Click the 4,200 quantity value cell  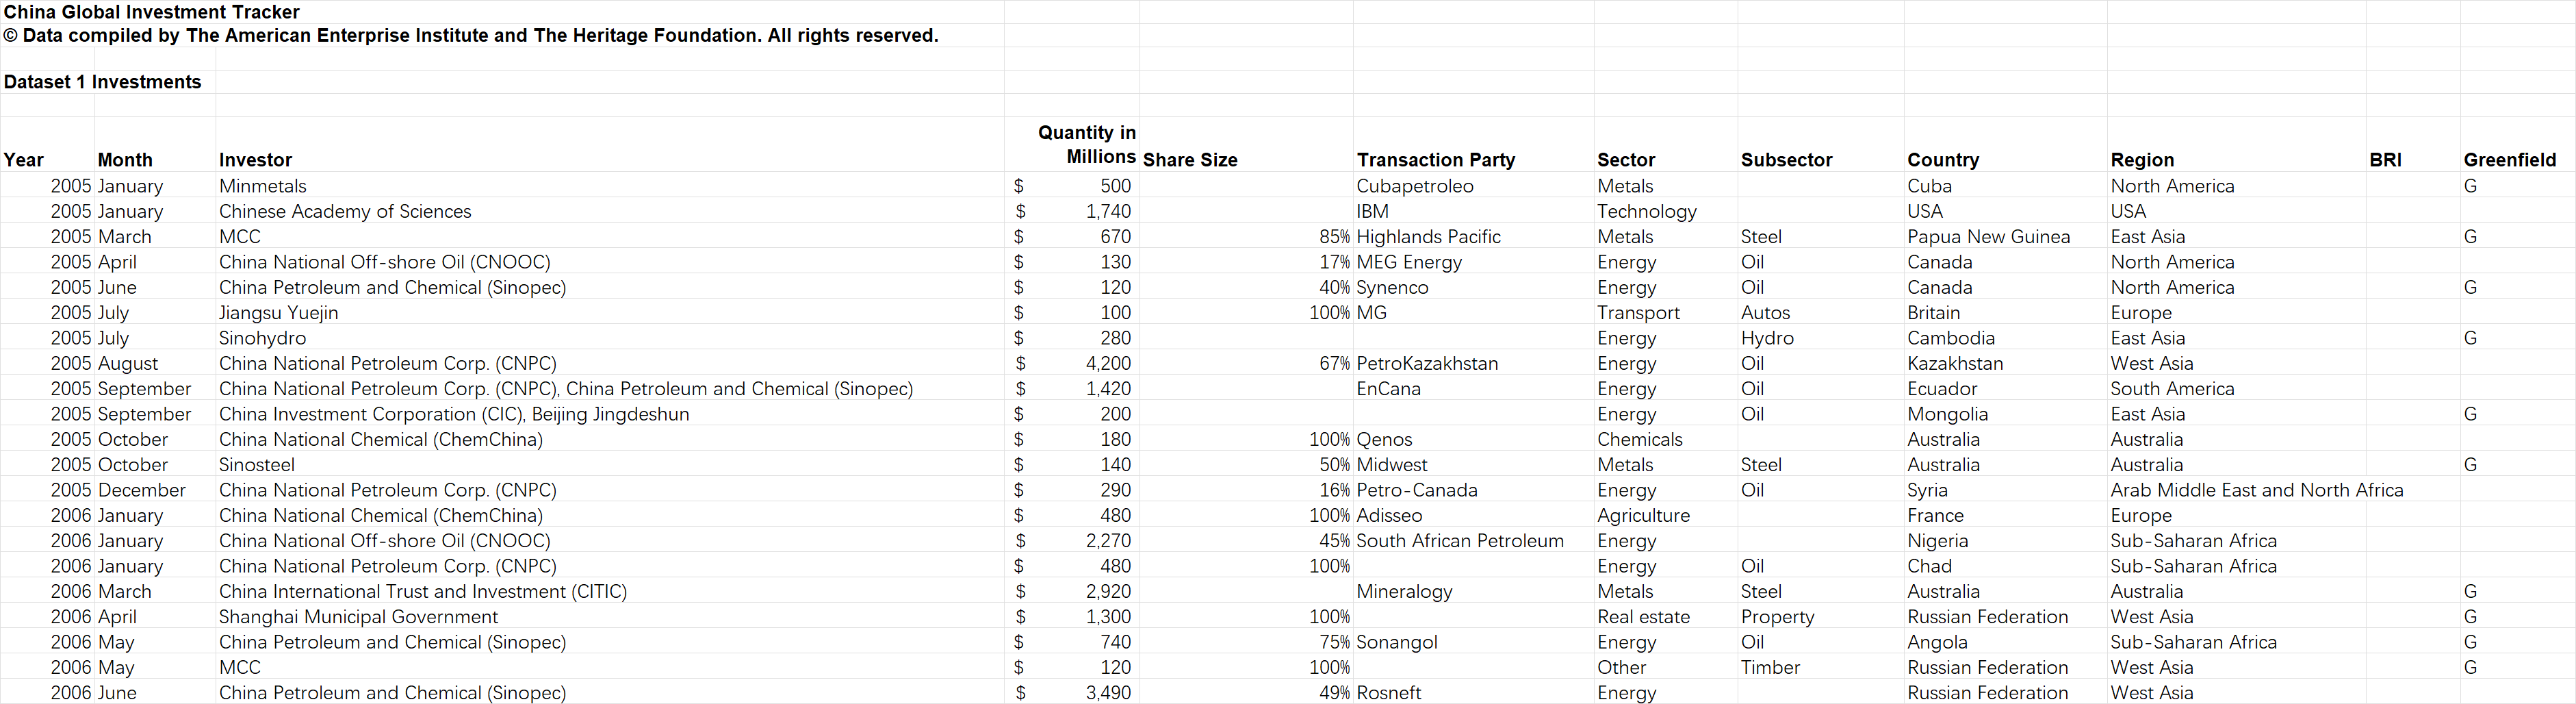(x=1108, y=363)
